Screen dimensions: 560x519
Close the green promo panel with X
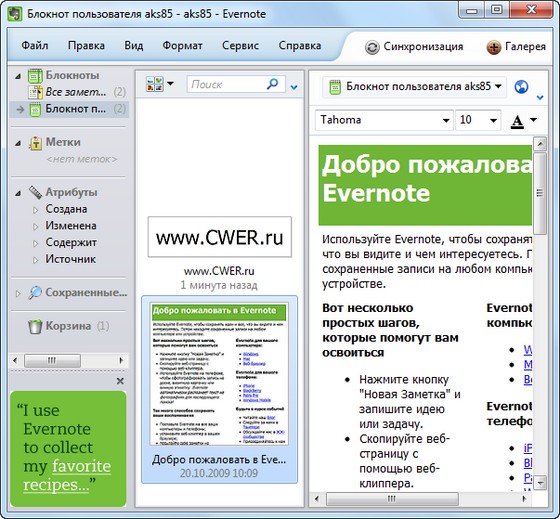click(x=120, y=381)
